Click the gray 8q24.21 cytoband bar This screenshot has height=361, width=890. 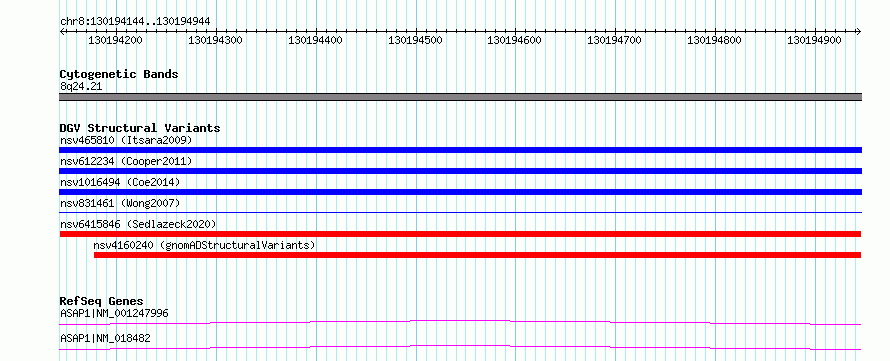[460, 97]
